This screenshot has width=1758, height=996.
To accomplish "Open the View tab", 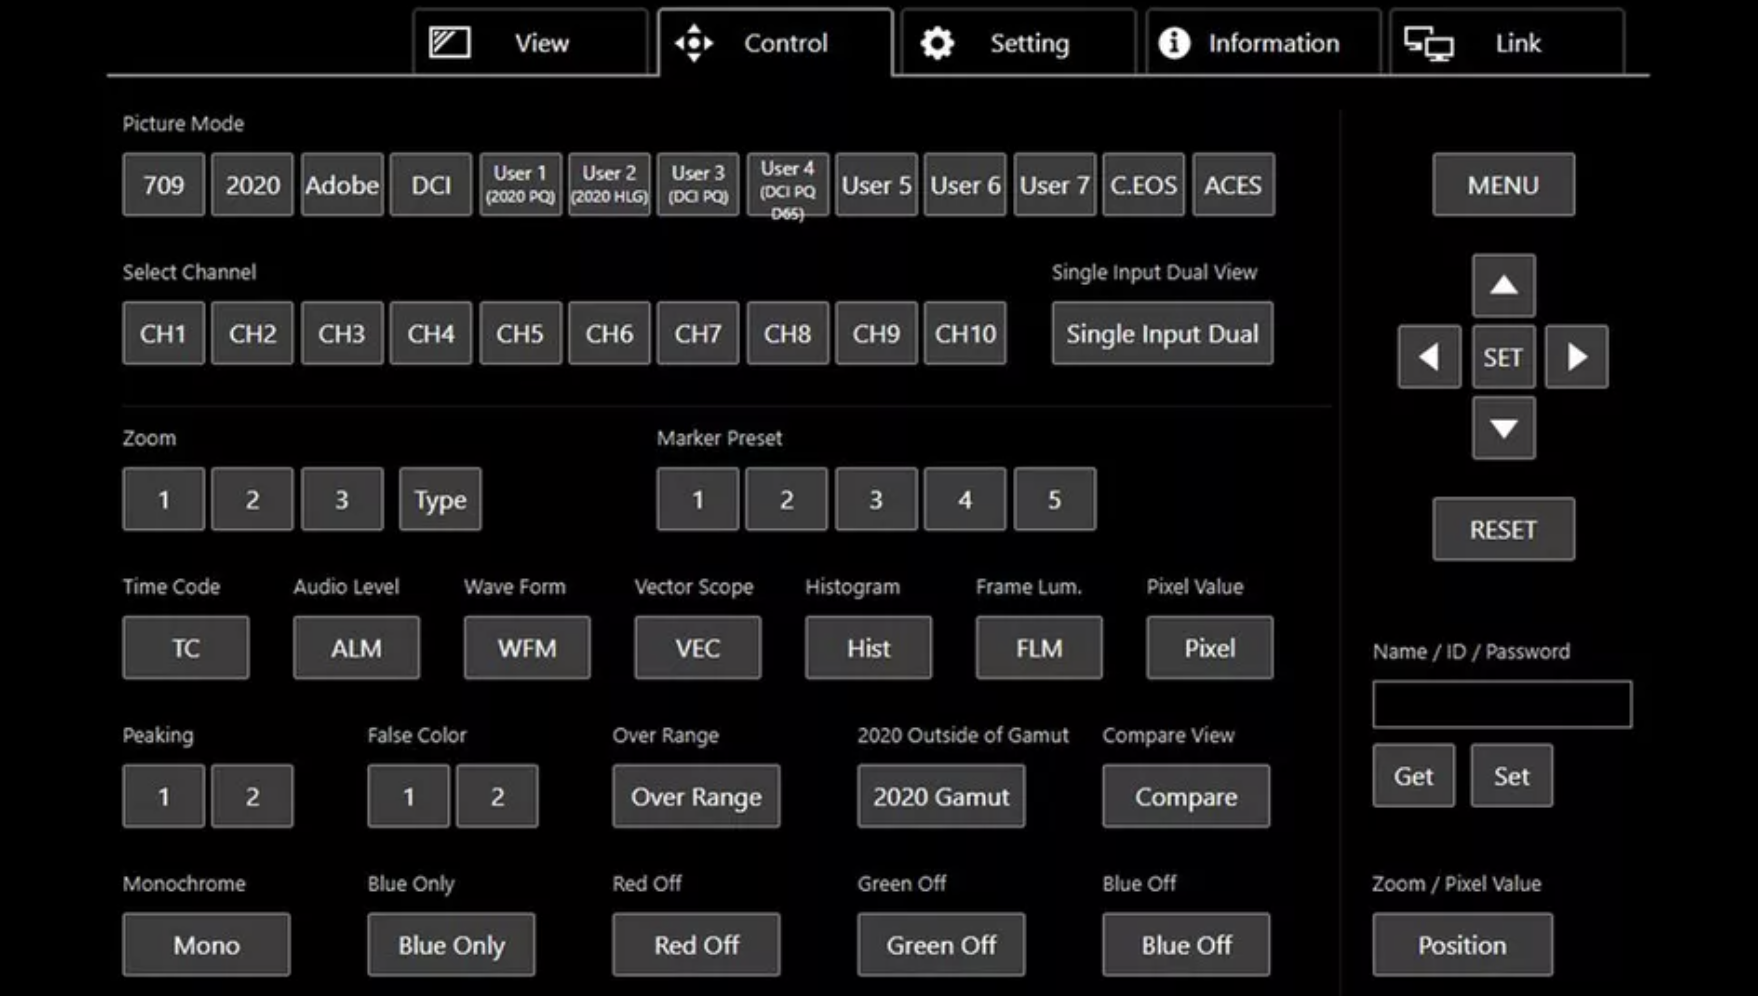I will (x=530, y=43).
